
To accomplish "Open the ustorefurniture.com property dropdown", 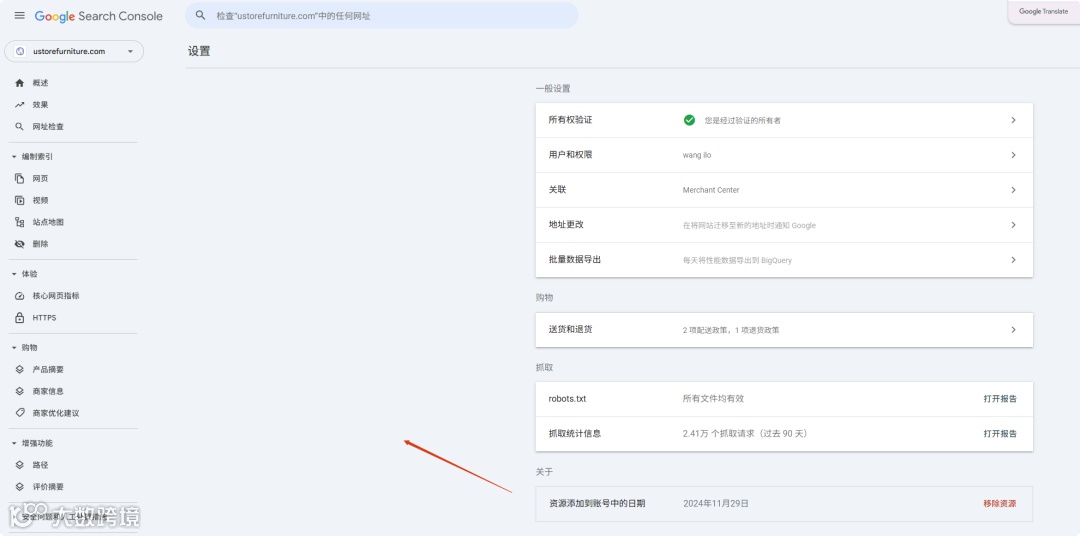I will 74,51.
